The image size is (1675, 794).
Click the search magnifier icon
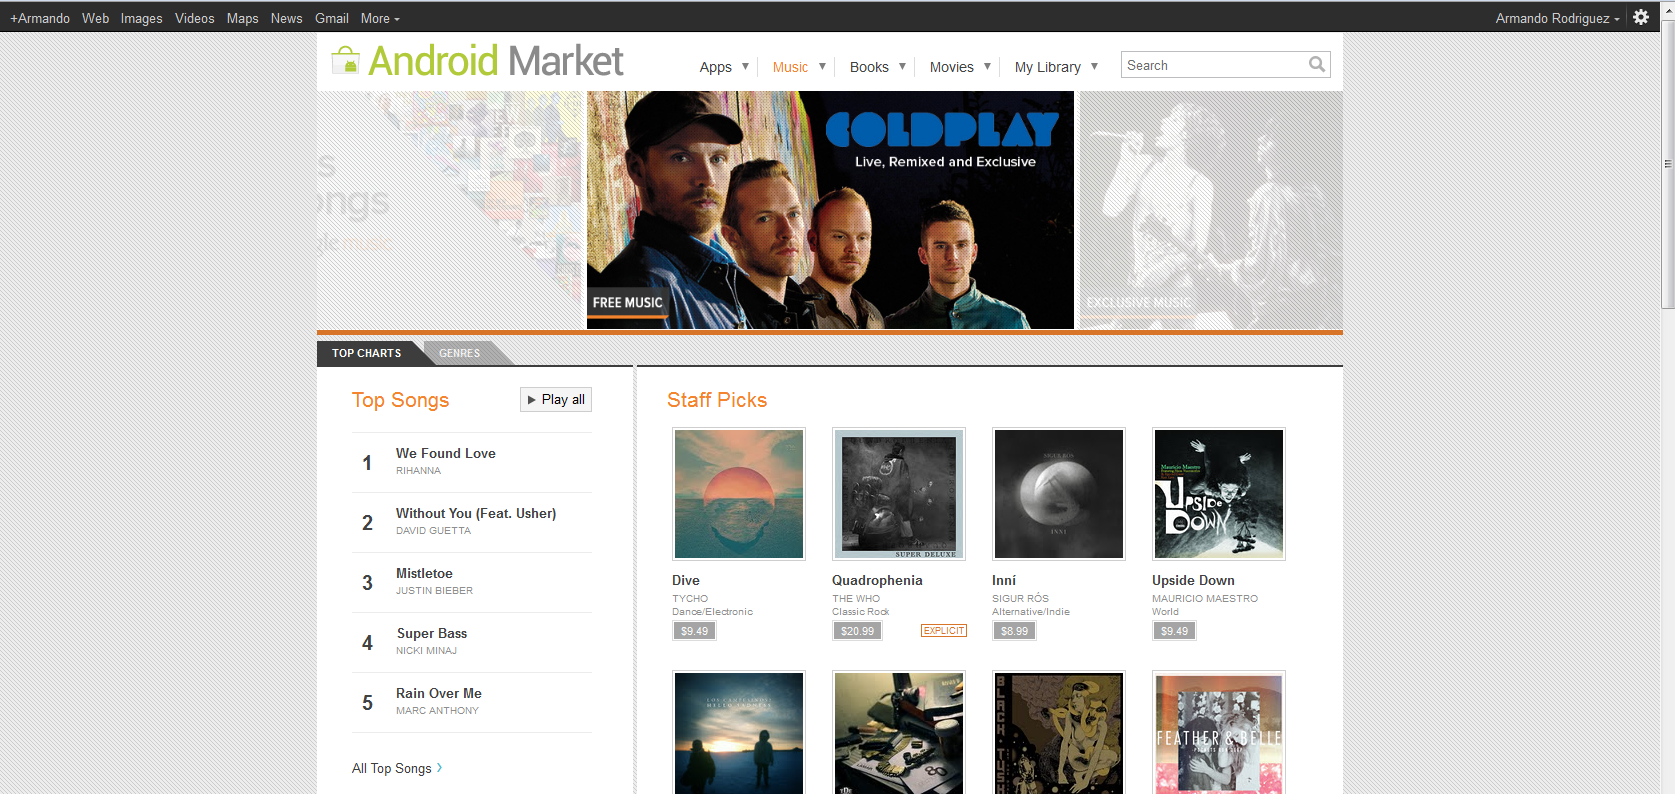pos(1317,65)
